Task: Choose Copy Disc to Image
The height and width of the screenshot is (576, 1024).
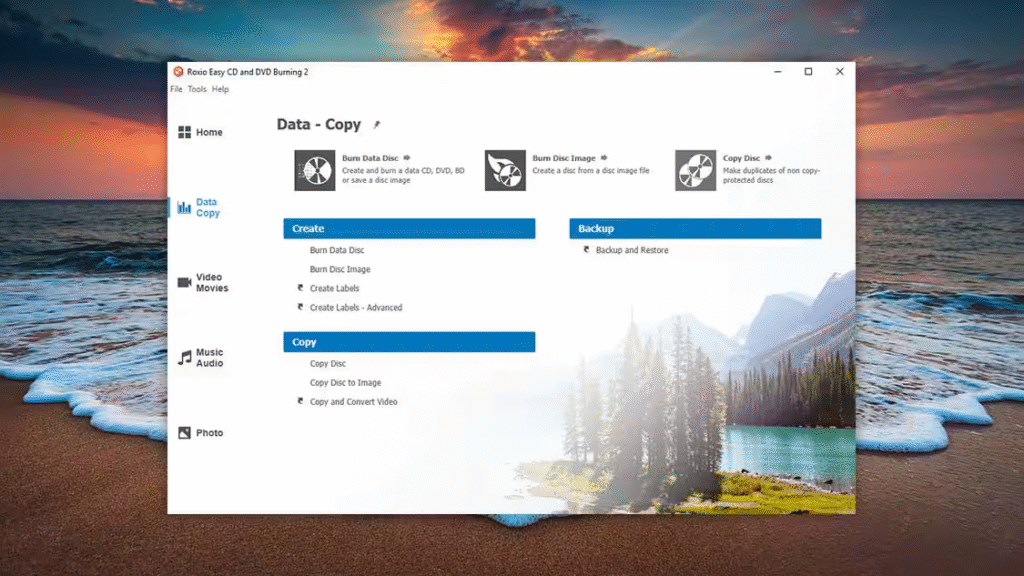Action: 345,383
